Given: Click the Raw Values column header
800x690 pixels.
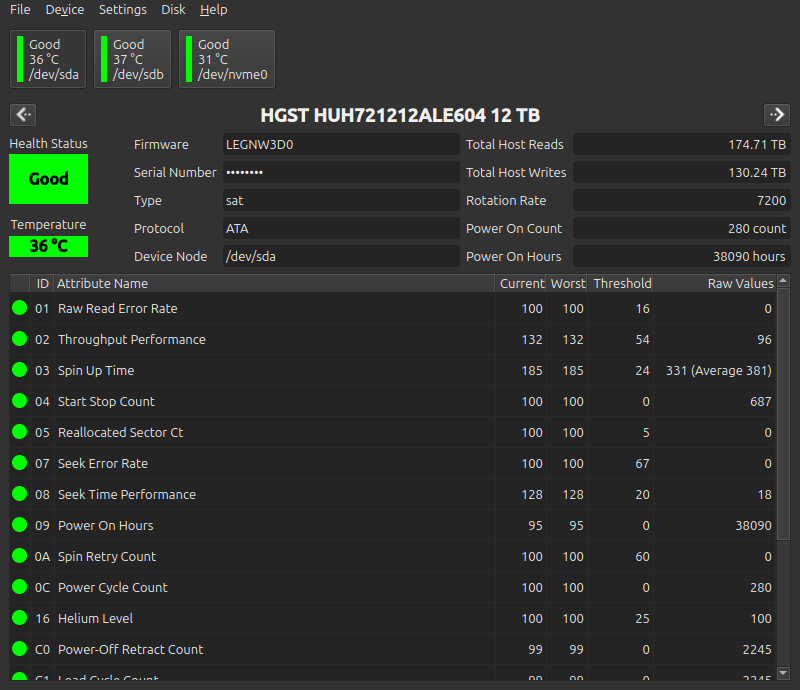Looking at the screenshot, I should (715, 283).
